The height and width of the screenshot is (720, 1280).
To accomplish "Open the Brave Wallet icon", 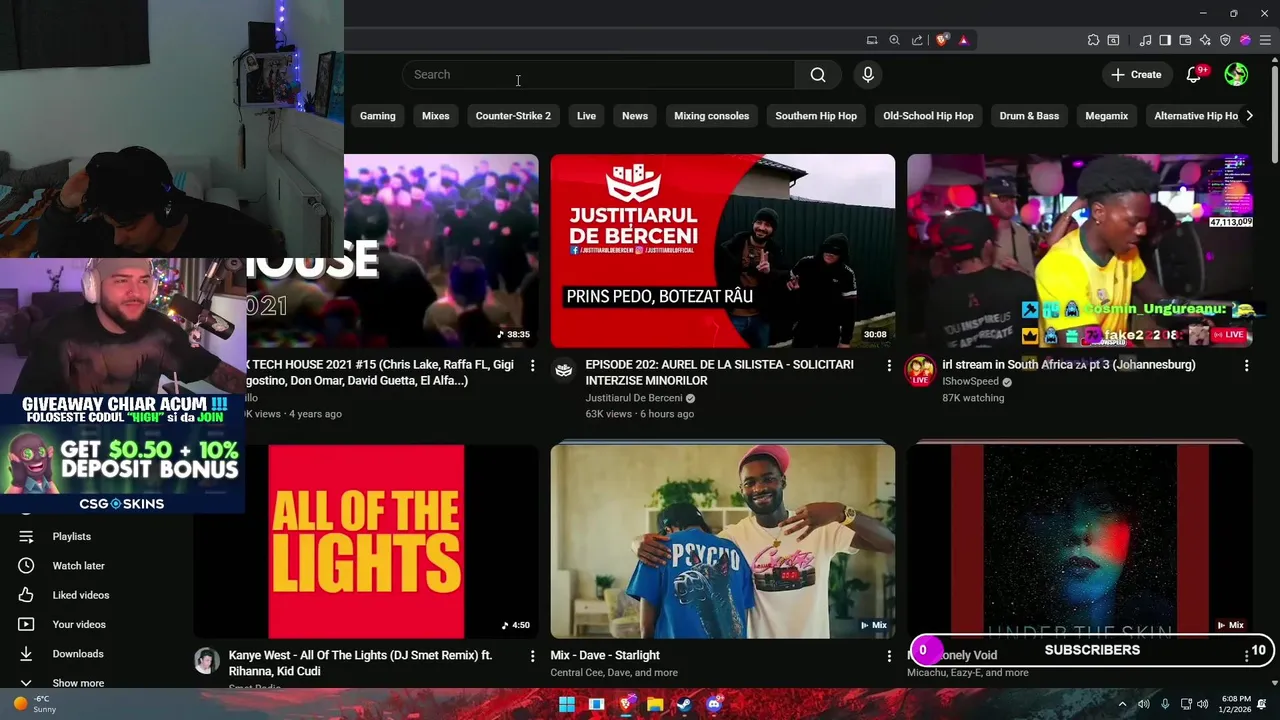I will [x=1185, y=40].
